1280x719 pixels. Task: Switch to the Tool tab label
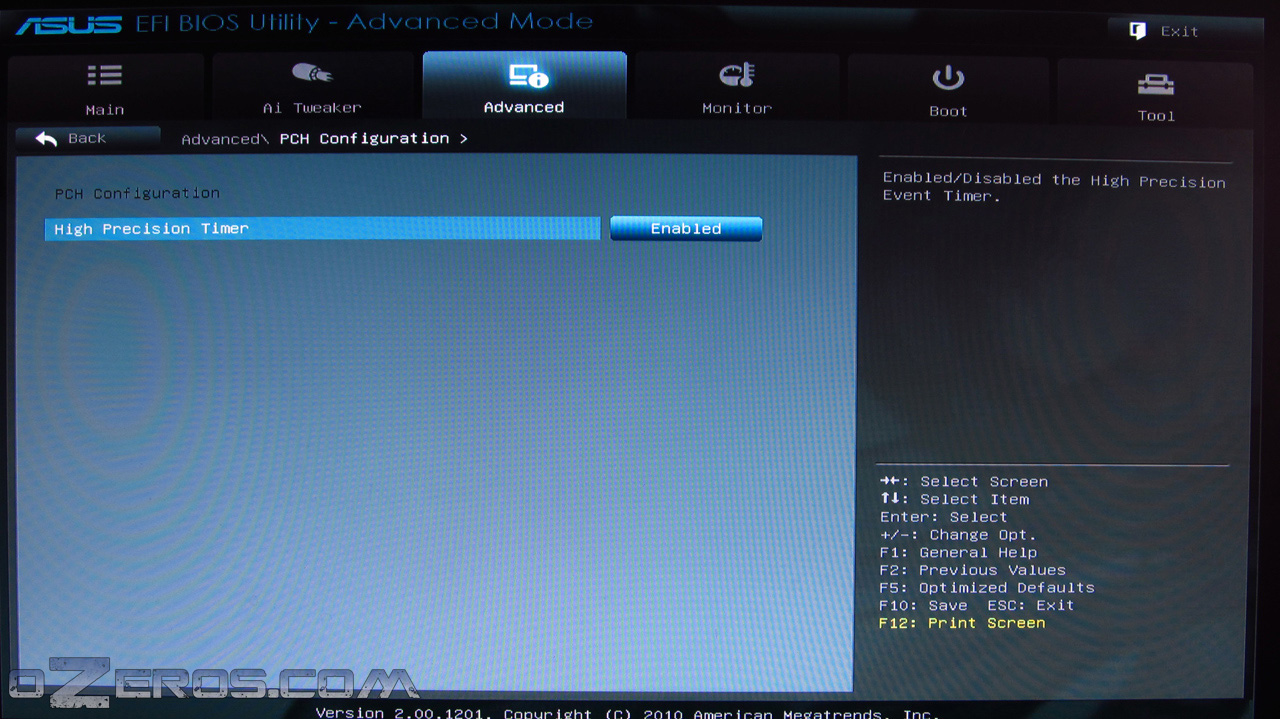click(x=1156, y=116)
